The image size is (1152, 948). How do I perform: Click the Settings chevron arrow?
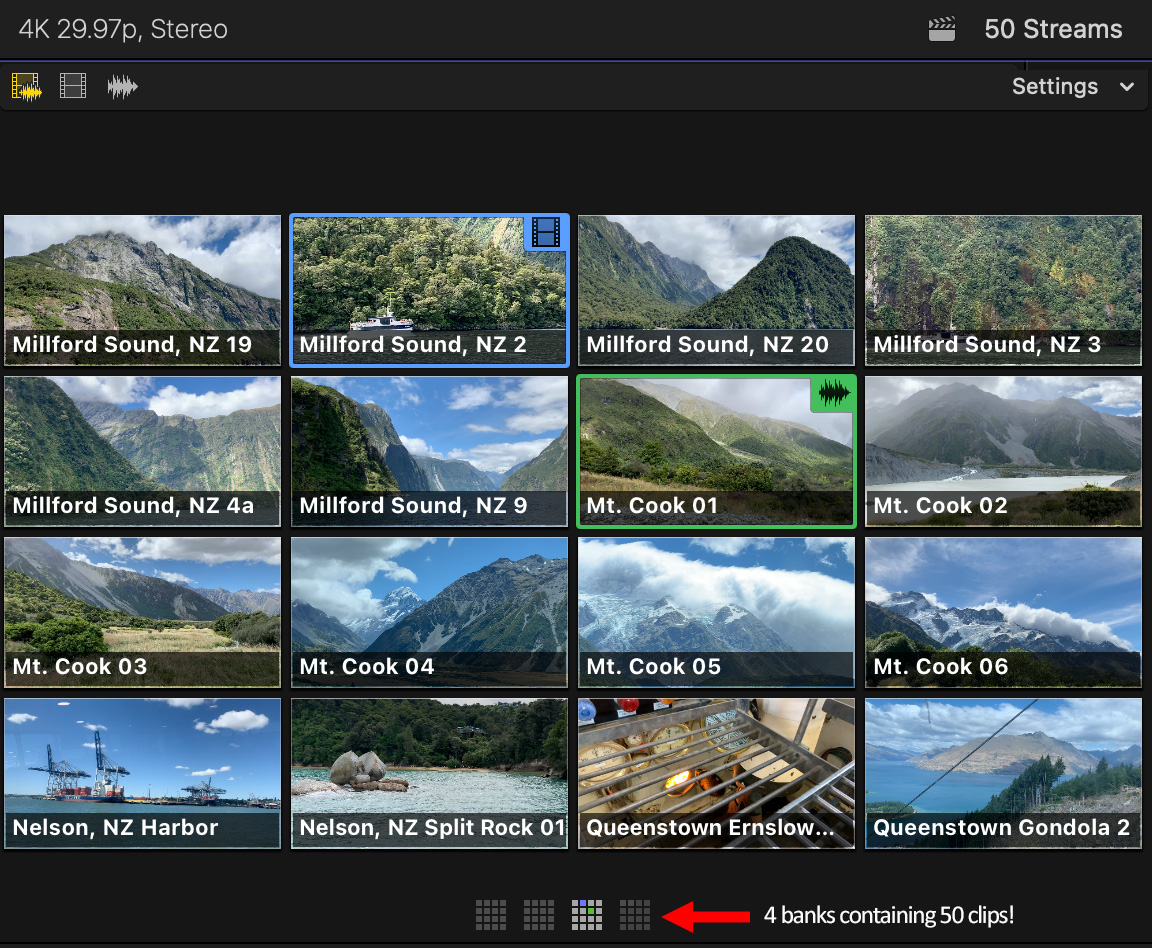tap(1127, 87)
